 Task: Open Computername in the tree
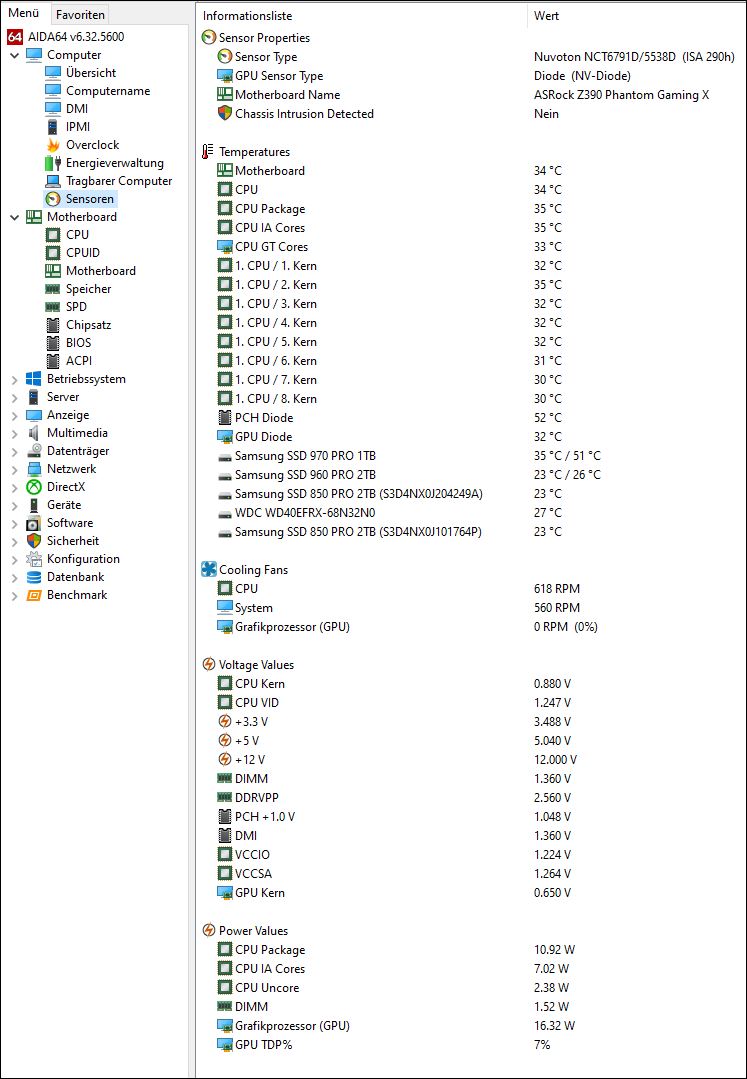[108, 91]
